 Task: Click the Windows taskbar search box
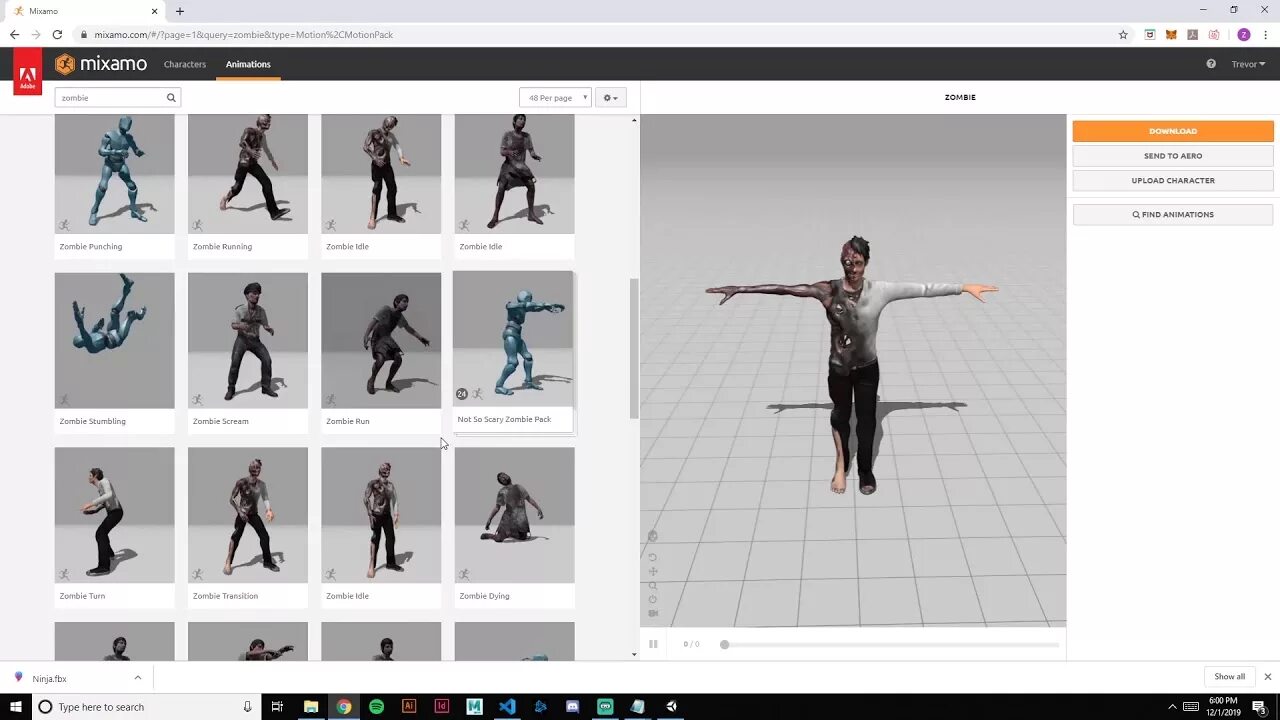[x=145, y=707]
